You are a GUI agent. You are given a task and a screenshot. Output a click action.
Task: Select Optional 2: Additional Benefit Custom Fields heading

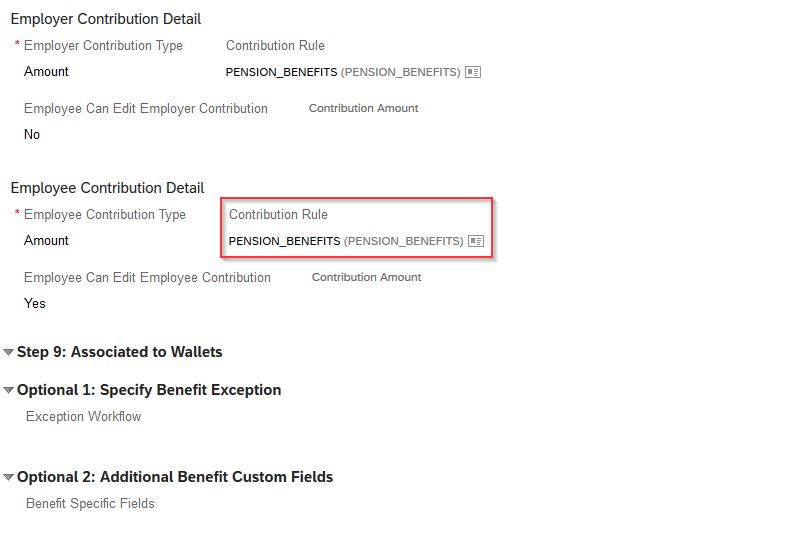[x=175, y=477]
